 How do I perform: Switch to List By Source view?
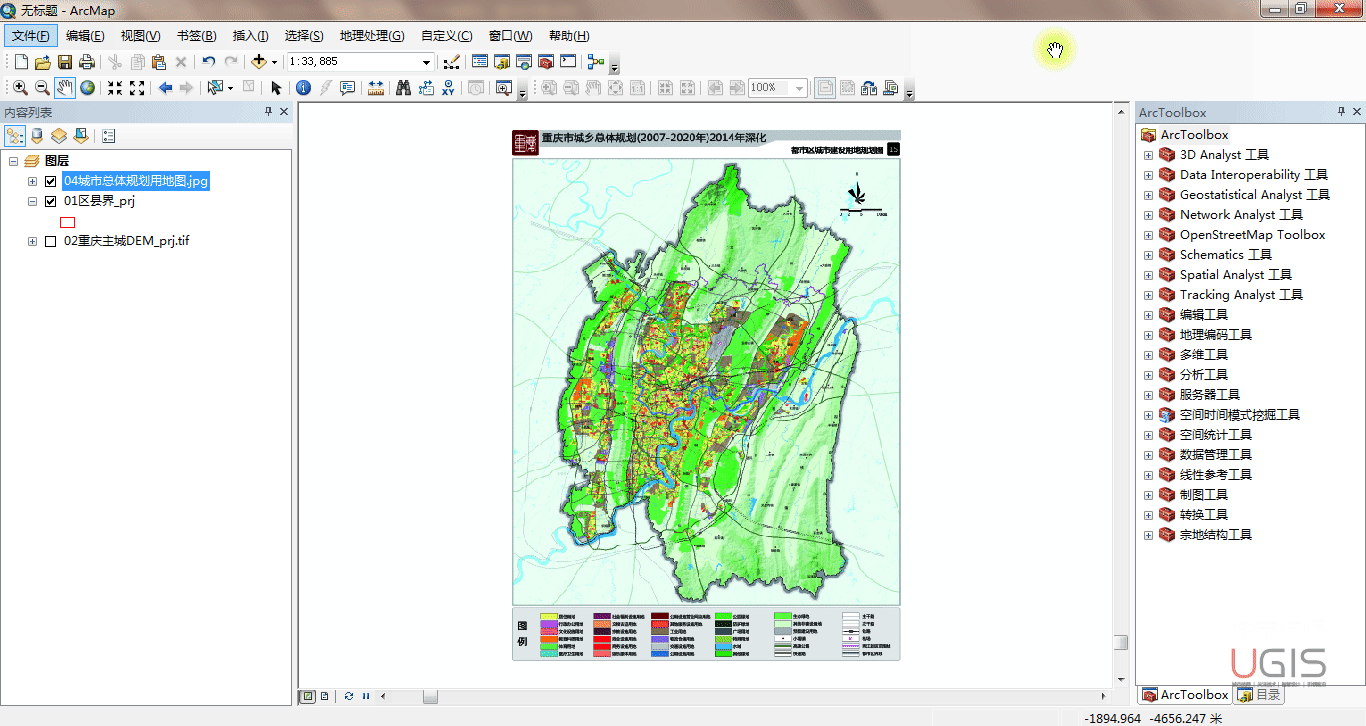37,136
